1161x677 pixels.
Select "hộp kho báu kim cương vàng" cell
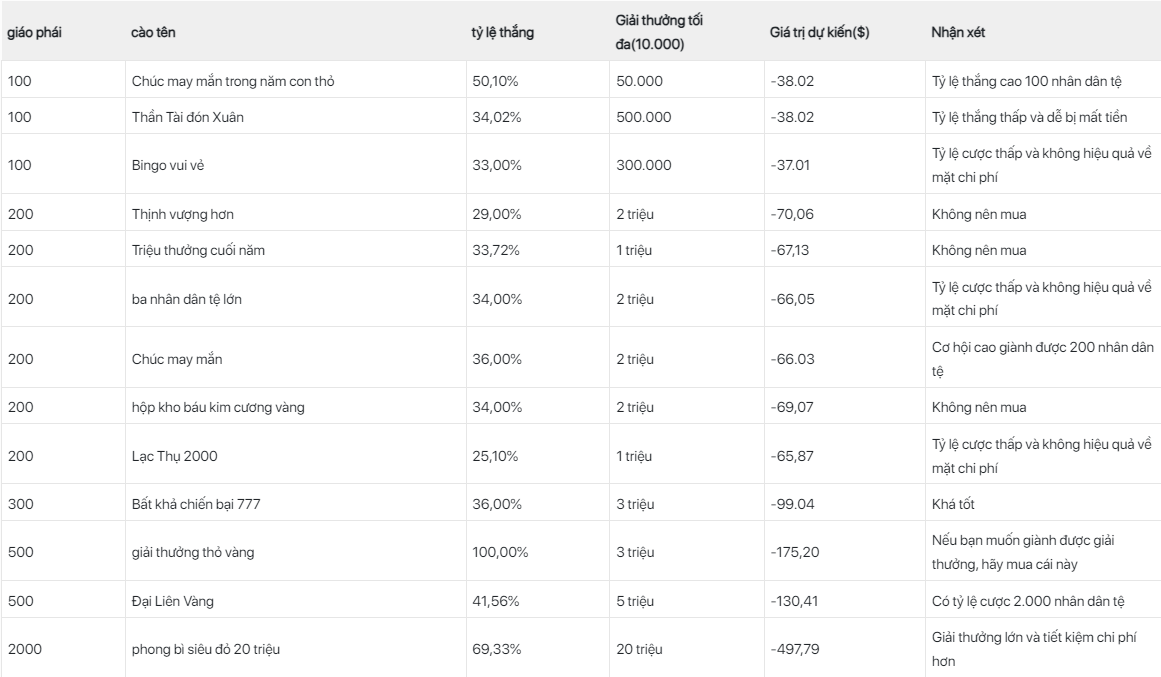[211, 407]
